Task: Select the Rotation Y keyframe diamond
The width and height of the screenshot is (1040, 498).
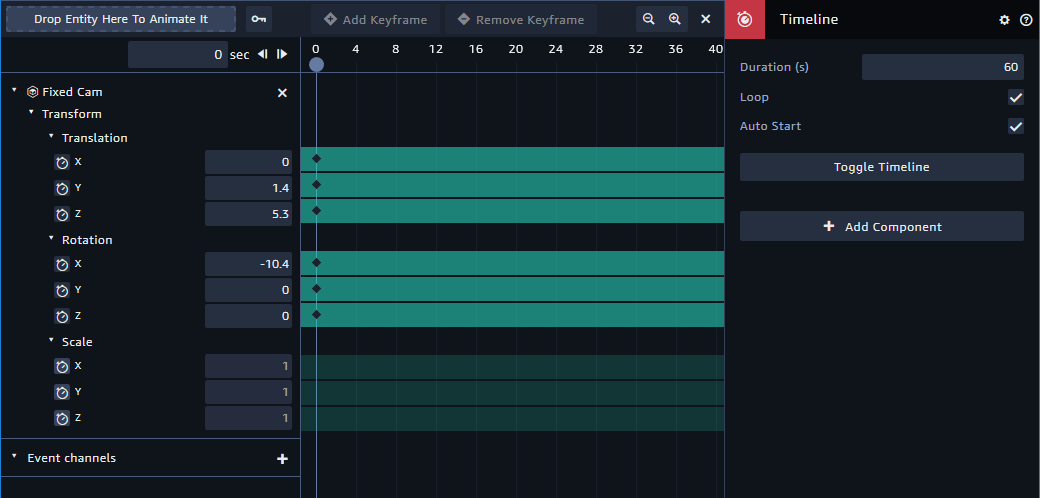Action: [x=316, y=288]
